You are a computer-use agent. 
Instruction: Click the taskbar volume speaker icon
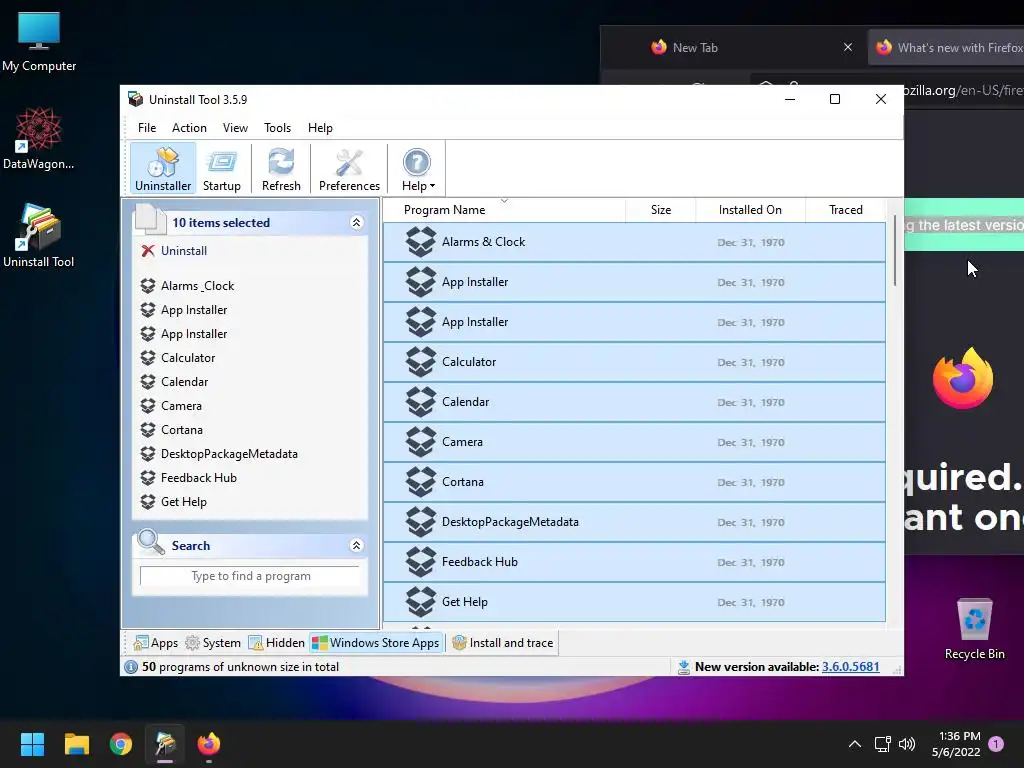907,744
